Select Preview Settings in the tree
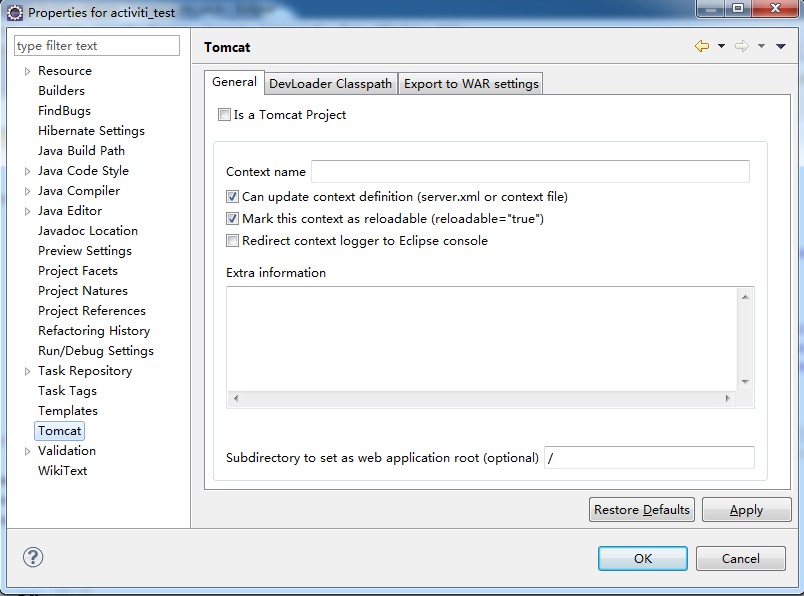The width and height of the screenshot is (804, 596). [85, 251]
